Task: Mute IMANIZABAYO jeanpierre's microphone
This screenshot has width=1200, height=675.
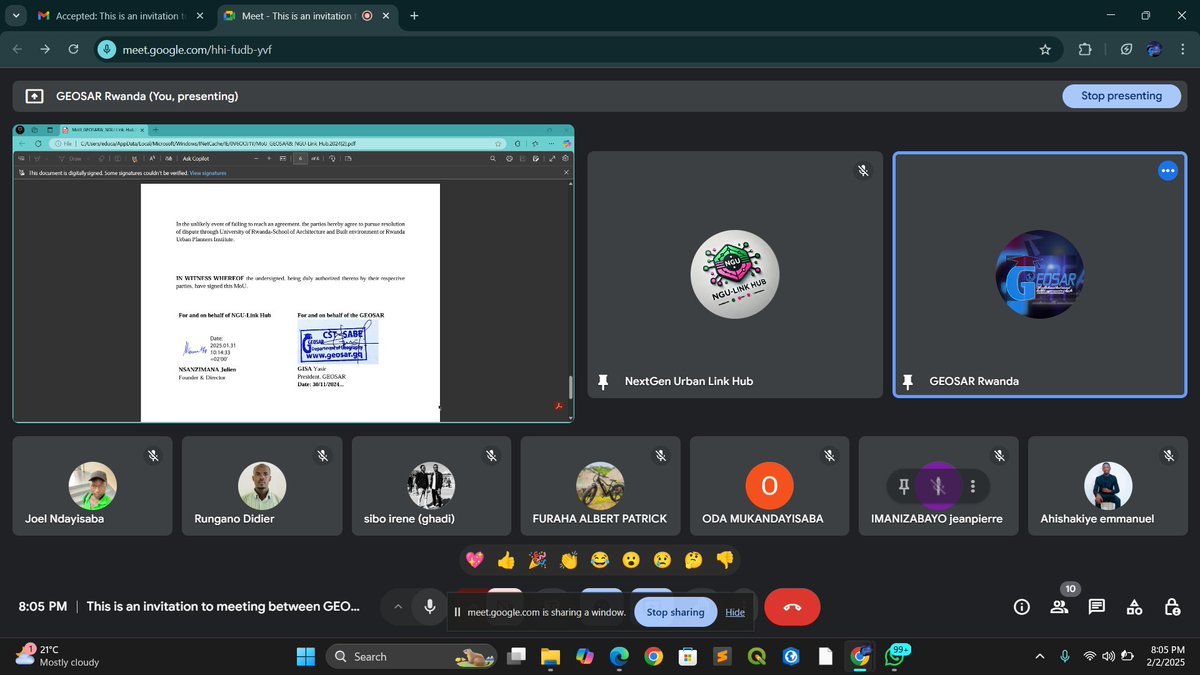Action: [937, 486]
